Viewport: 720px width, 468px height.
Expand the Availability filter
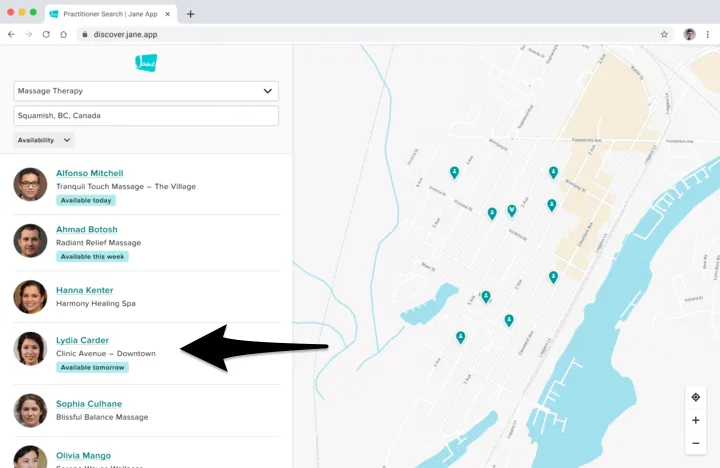(x=44, y=140)
